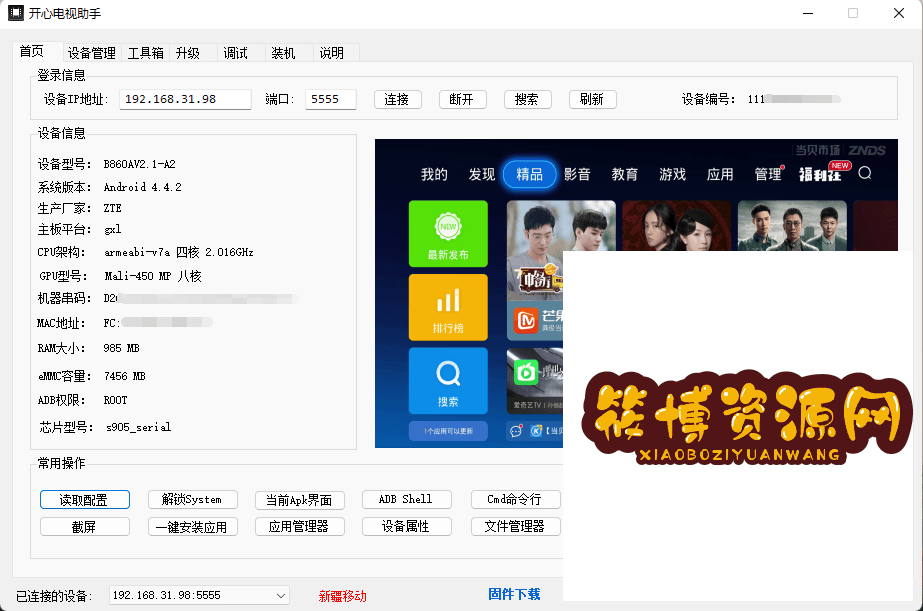Click the 读取配置 button

85,500
